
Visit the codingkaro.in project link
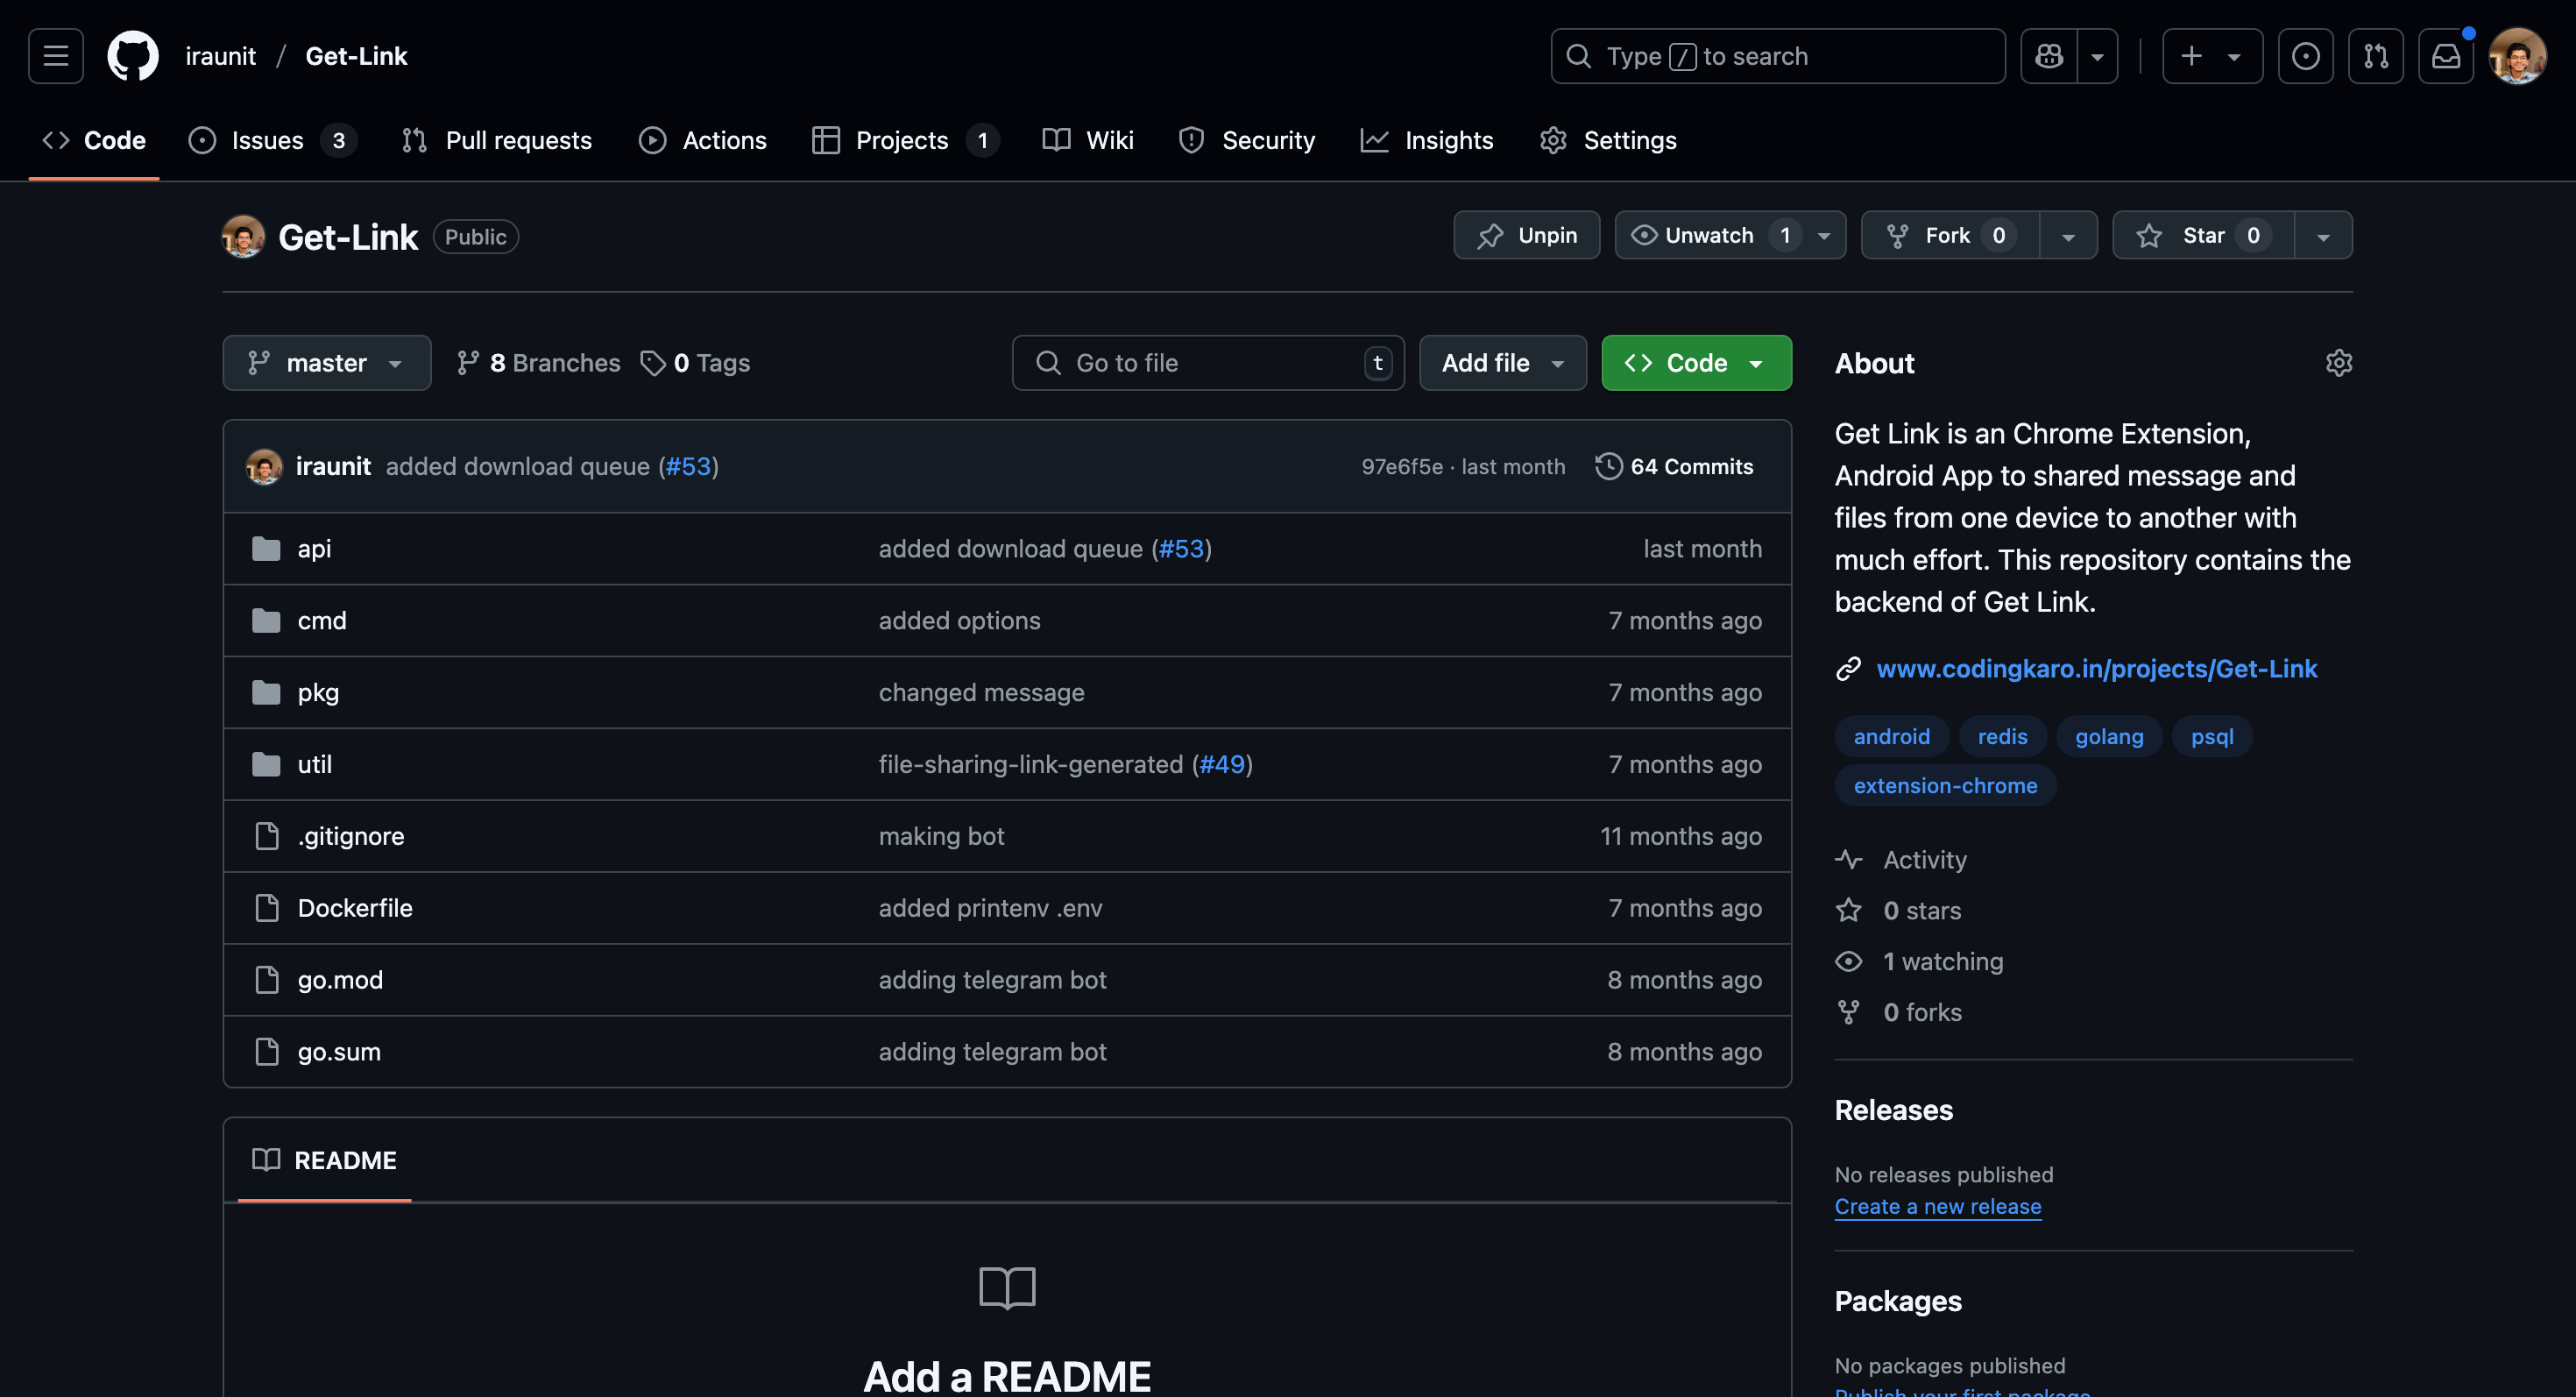pyautogui.click(x=2097, y=668)
